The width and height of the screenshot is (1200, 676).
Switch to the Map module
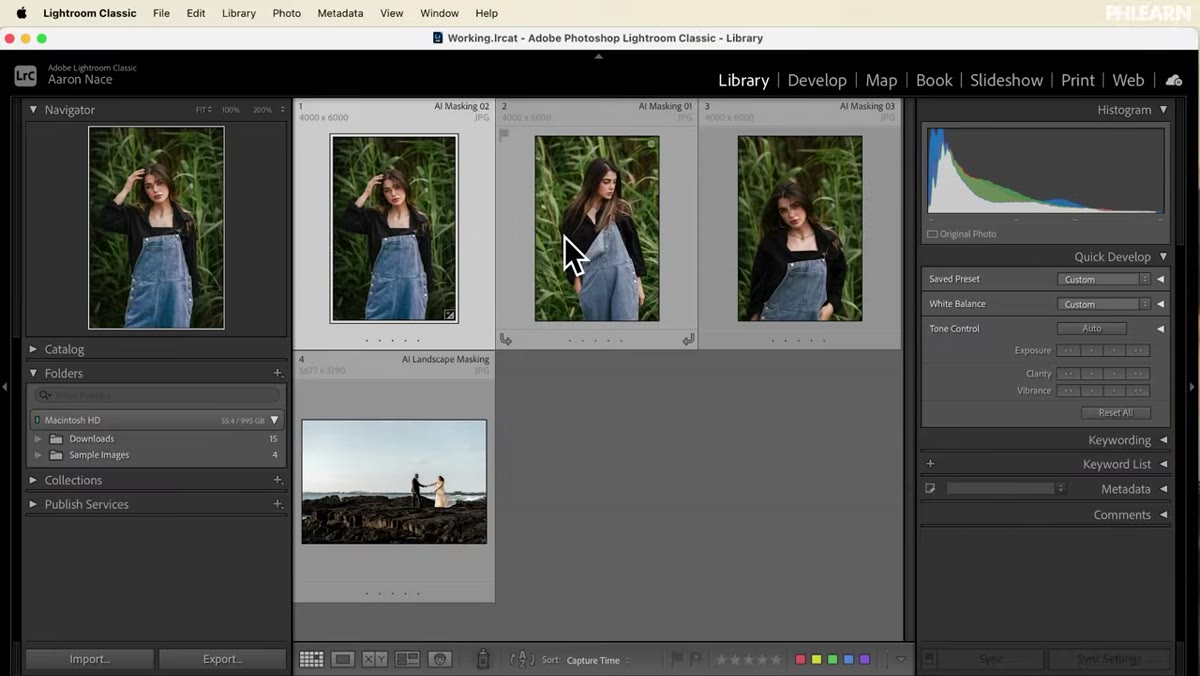click(881, 80)
